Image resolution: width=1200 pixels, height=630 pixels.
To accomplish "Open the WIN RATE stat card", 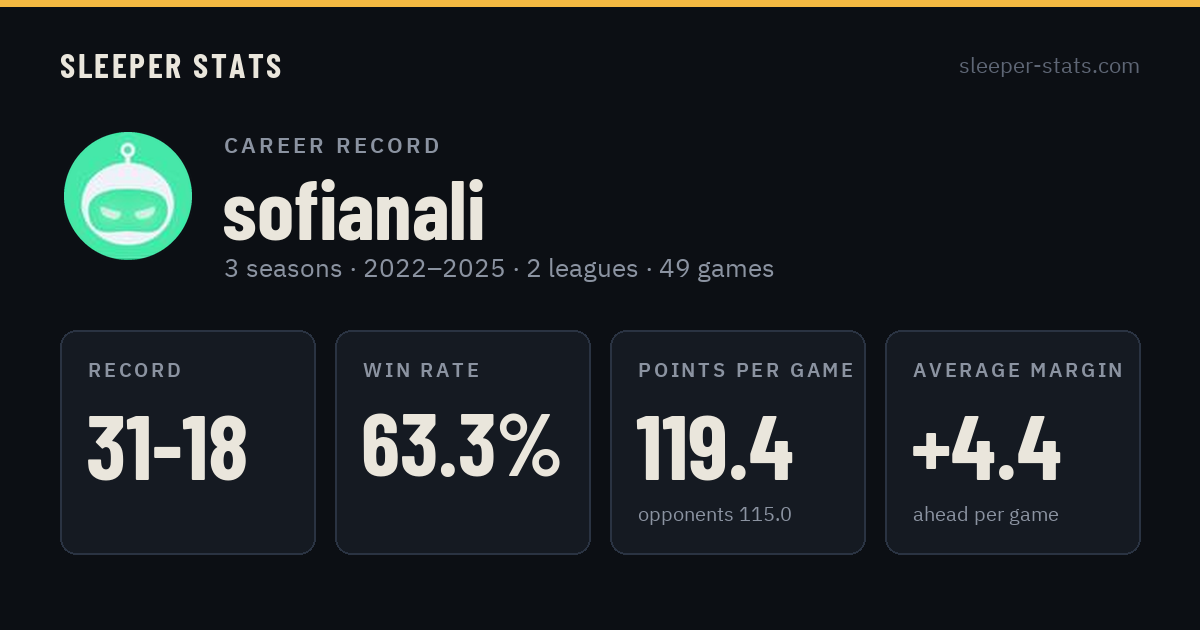I will [463, 442].
